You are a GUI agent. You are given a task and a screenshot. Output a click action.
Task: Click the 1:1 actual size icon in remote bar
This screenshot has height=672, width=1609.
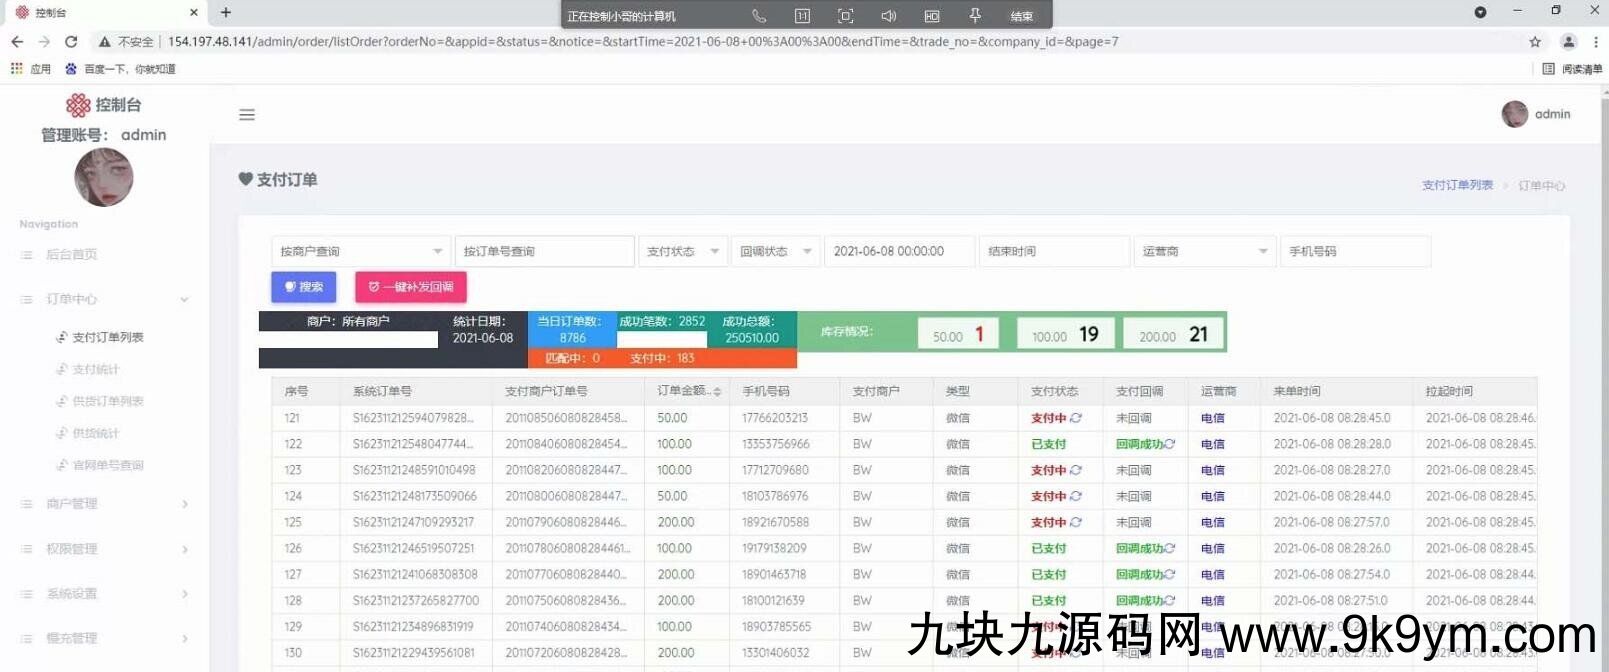point(802,15)
